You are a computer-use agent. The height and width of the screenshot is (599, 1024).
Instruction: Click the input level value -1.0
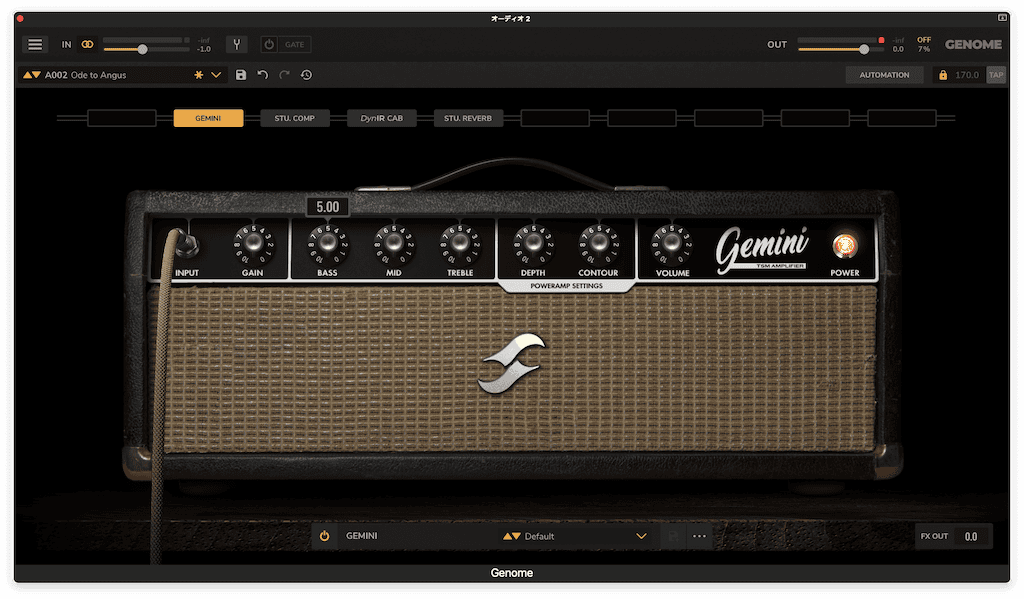(x=204, y=49)
